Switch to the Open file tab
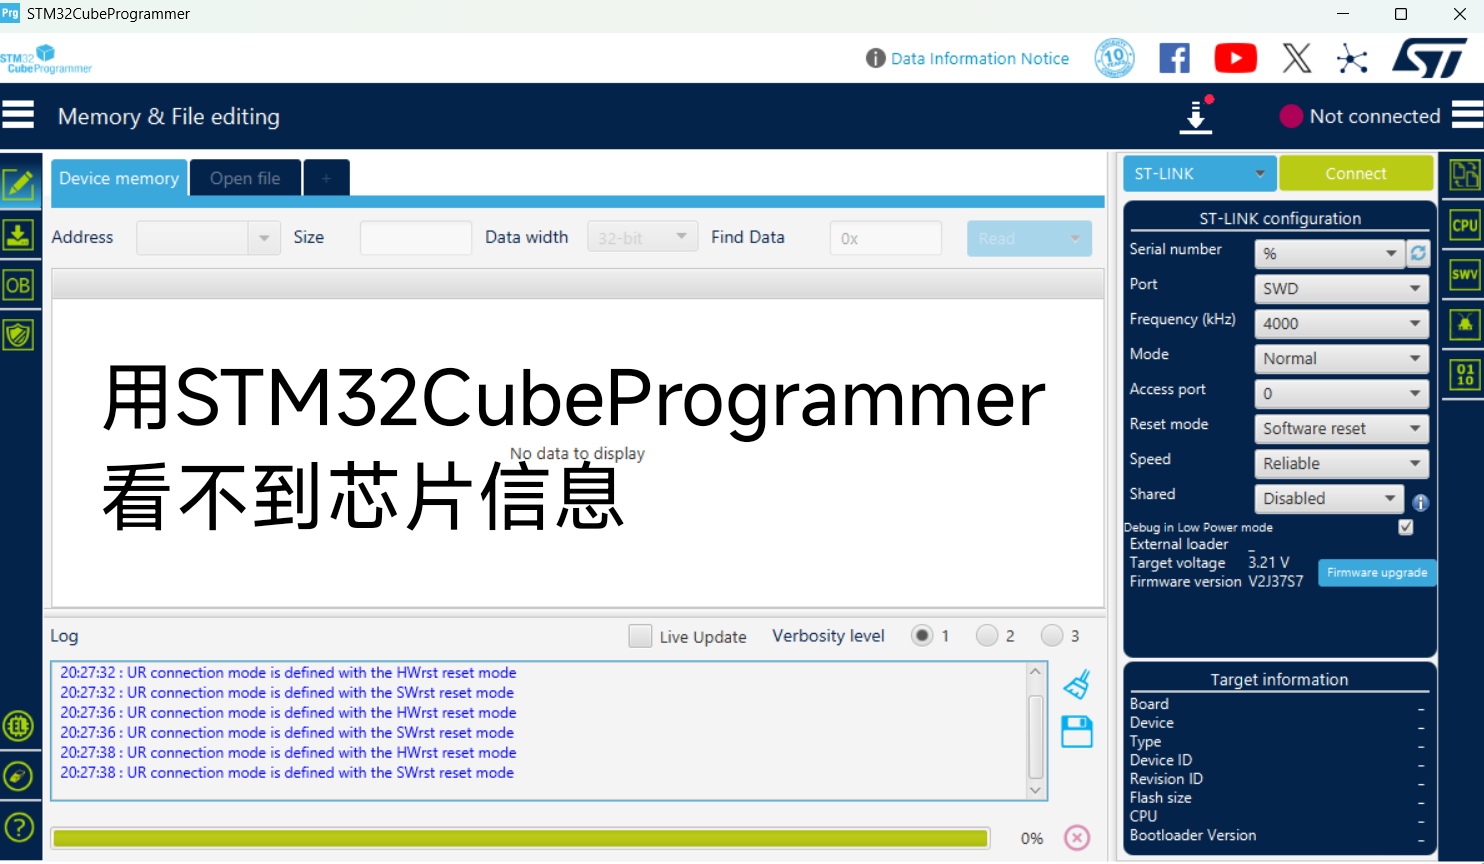The width and height of the screenshot is (1484, 864). pos(245,178)
